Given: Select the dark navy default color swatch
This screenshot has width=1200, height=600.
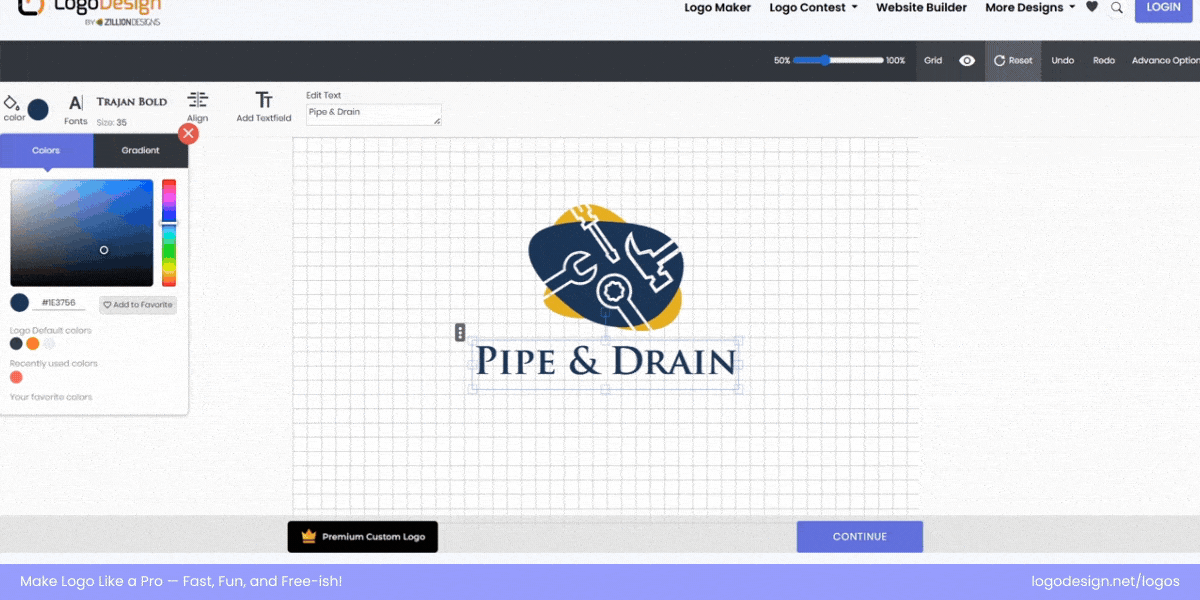Looking at the screenshot, I should coord(16,344).
